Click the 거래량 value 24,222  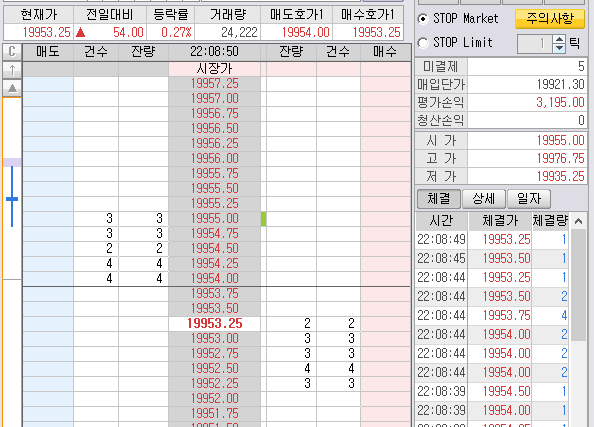coord(228,33)
